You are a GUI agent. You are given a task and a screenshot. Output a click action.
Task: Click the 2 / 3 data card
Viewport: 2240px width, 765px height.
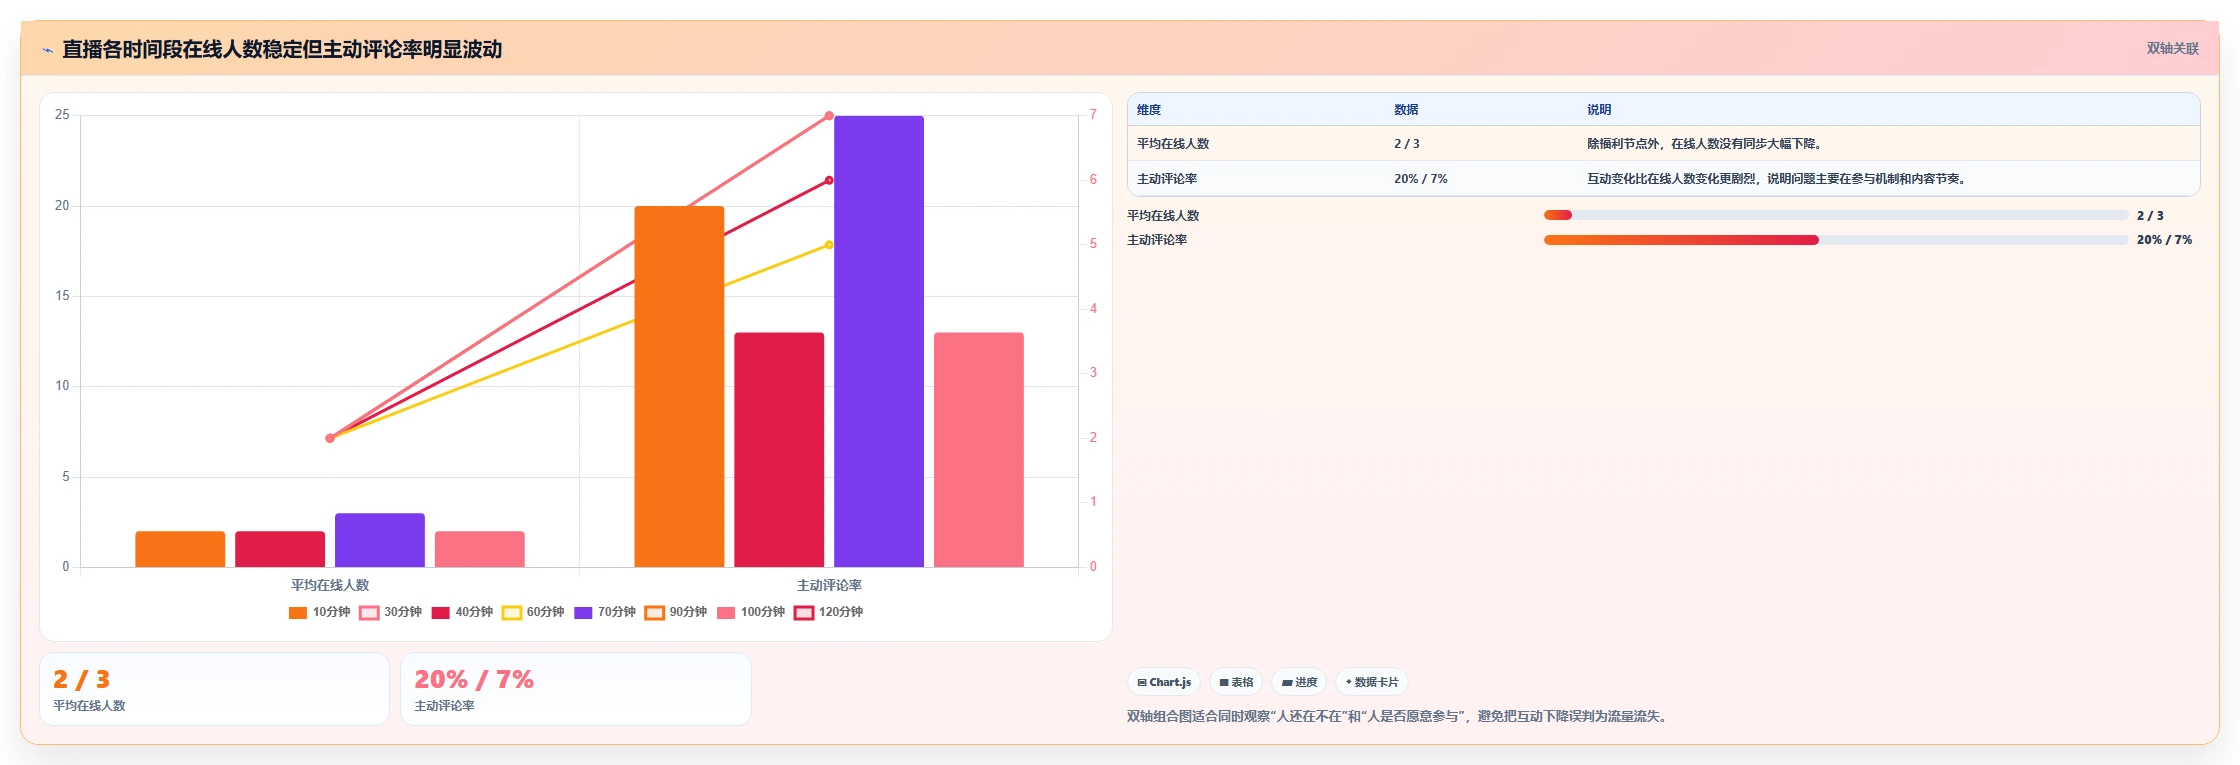click(x=214, y=689)
